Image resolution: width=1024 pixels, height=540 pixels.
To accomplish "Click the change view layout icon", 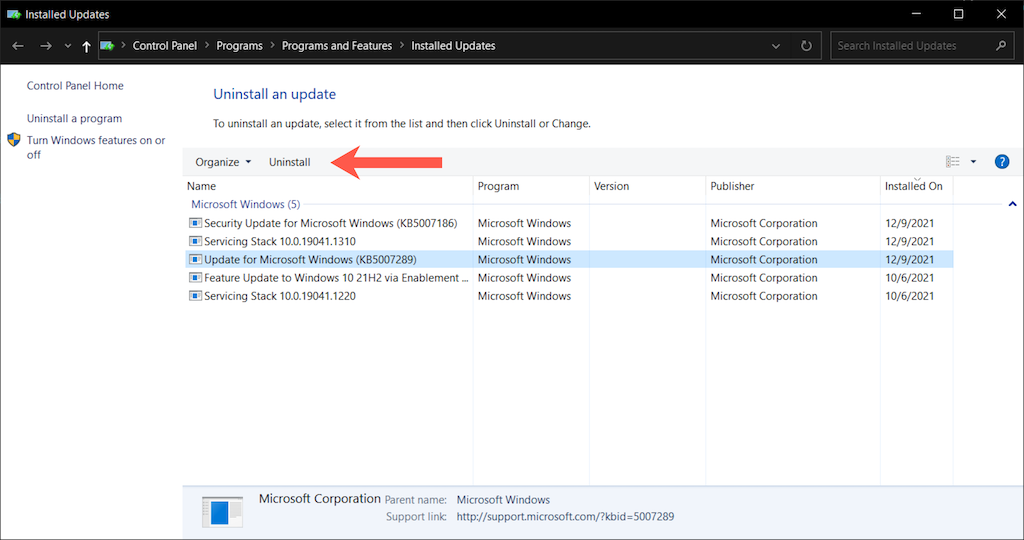I will click(x=952, y=162).
